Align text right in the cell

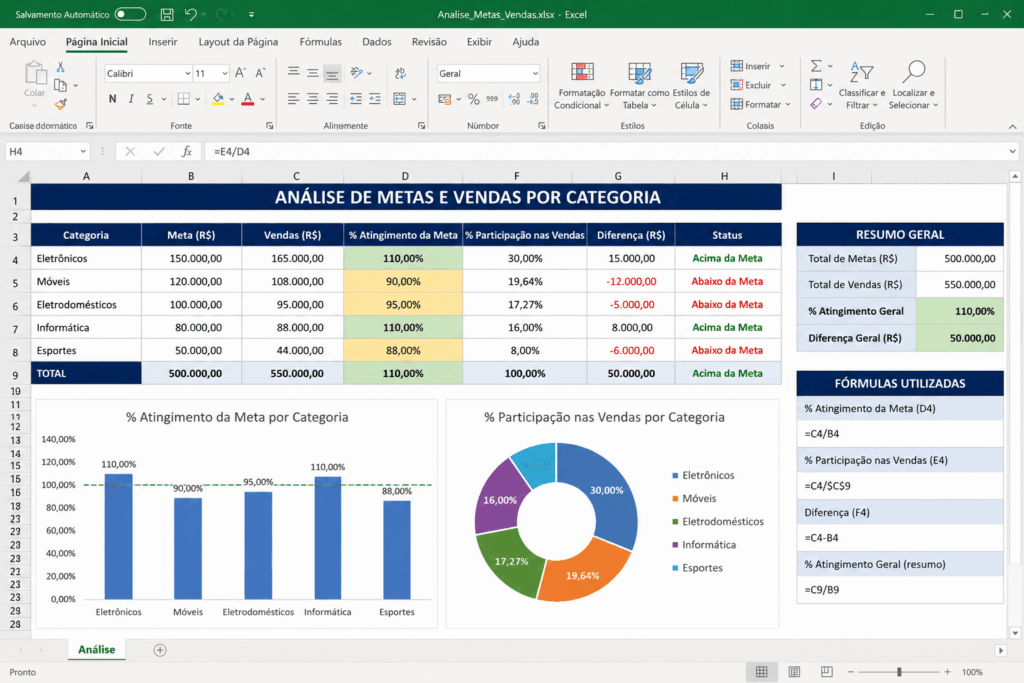click(x=332, y=99)
